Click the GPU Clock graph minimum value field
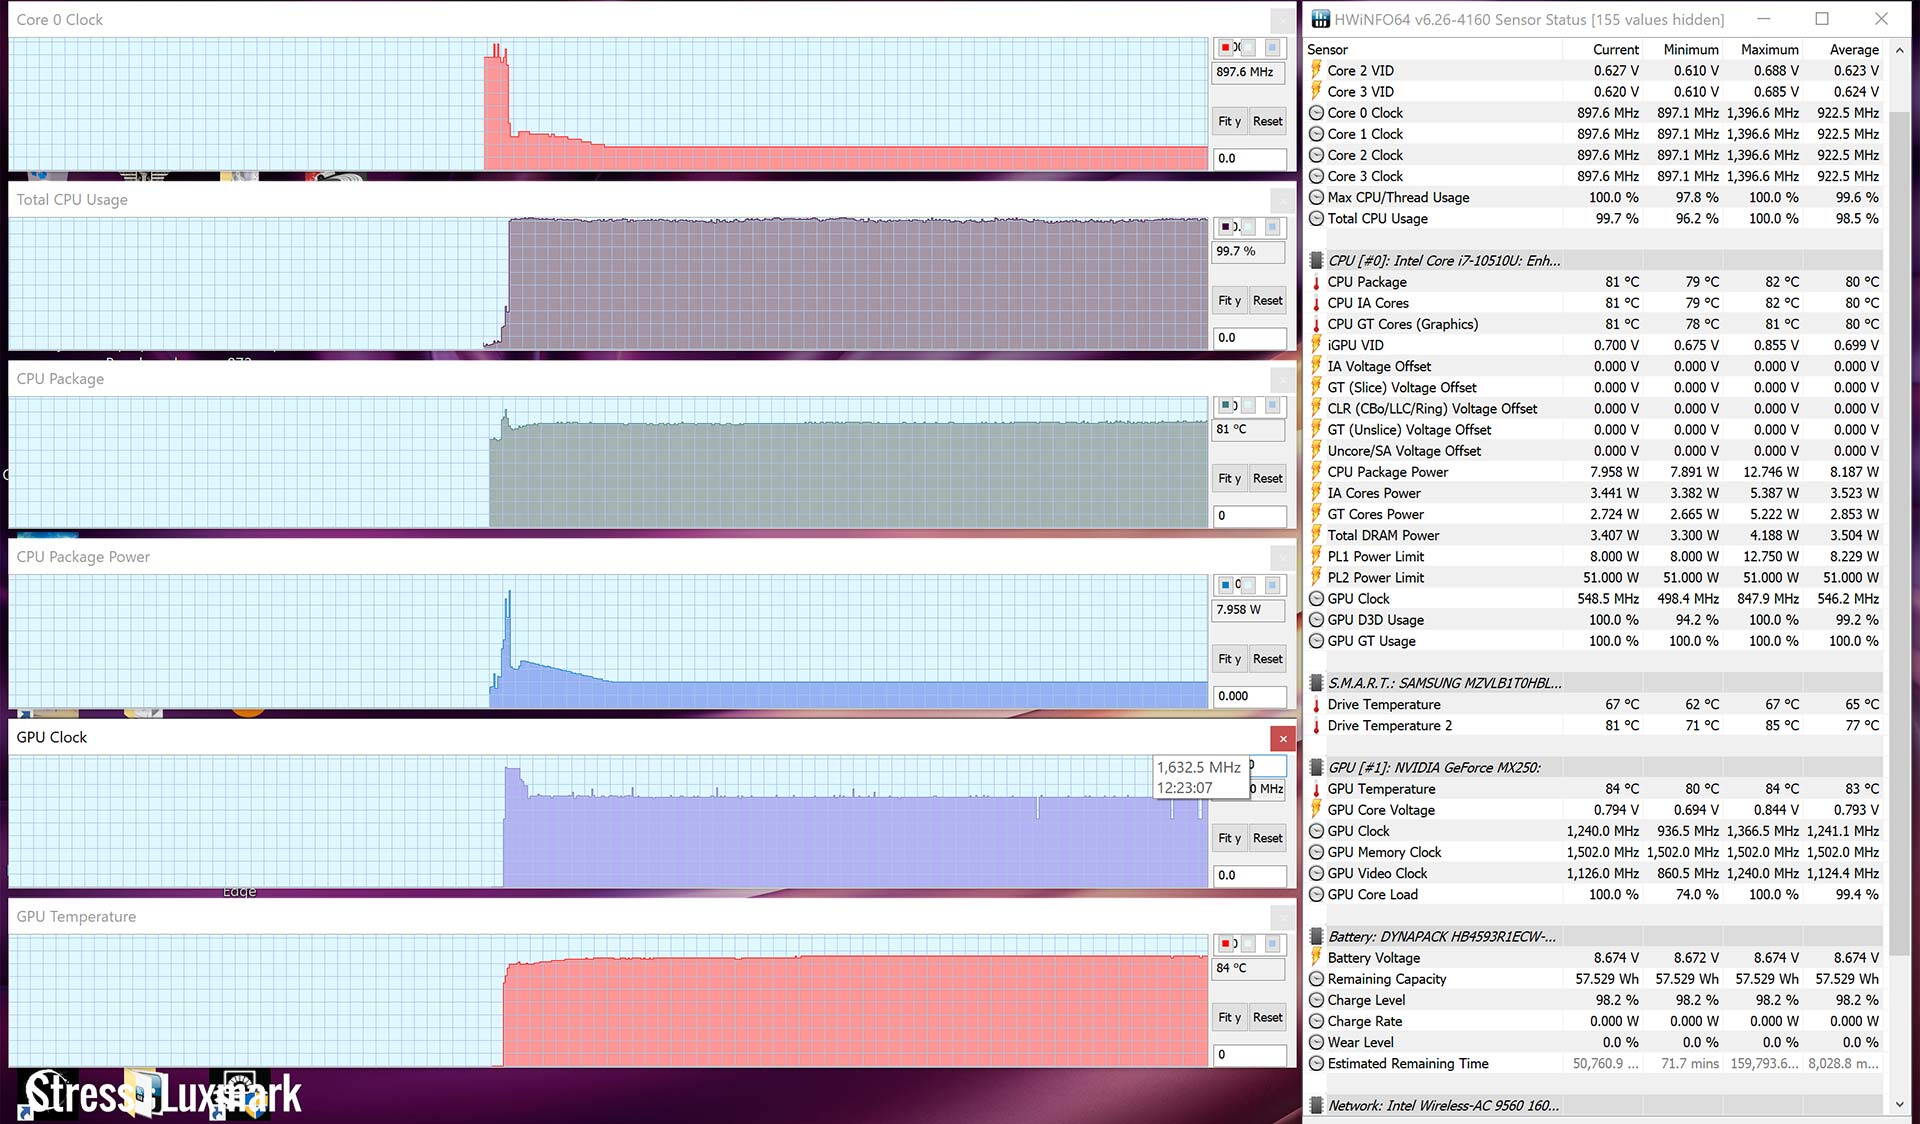This screenshot has width=1920, height=1124. click(x=1248, y=875)
